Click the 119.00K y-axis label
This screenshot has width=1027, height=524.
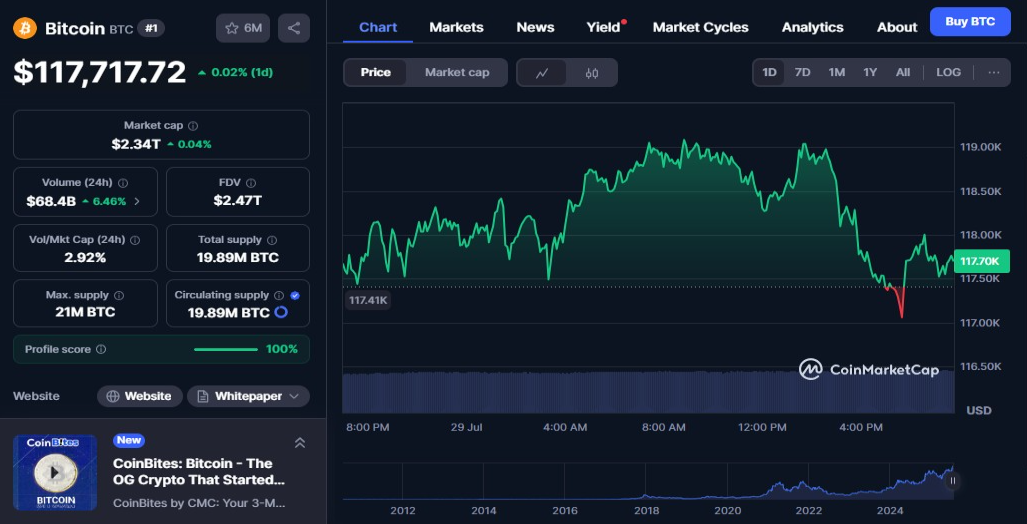click(x=980, y=147)
